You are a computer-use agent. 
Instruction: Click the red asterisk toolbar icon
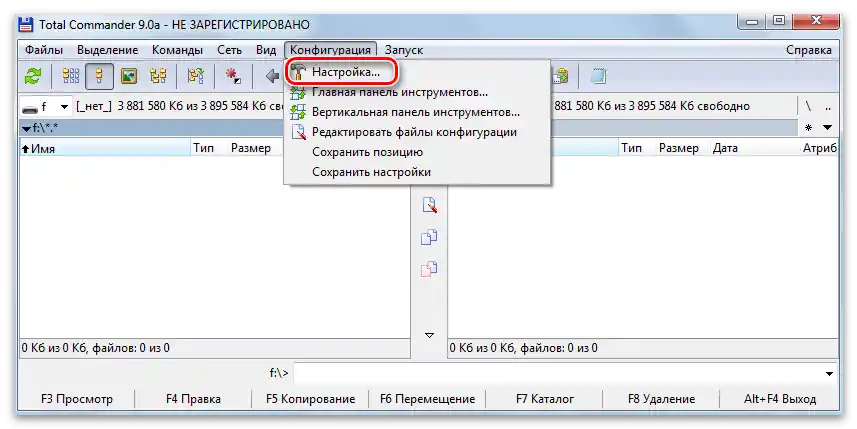[233, 76]
